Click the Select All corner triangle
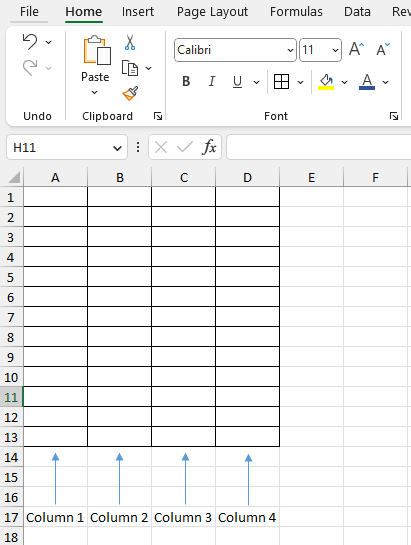The image size is (411, 545). click(x=14, y=178)
